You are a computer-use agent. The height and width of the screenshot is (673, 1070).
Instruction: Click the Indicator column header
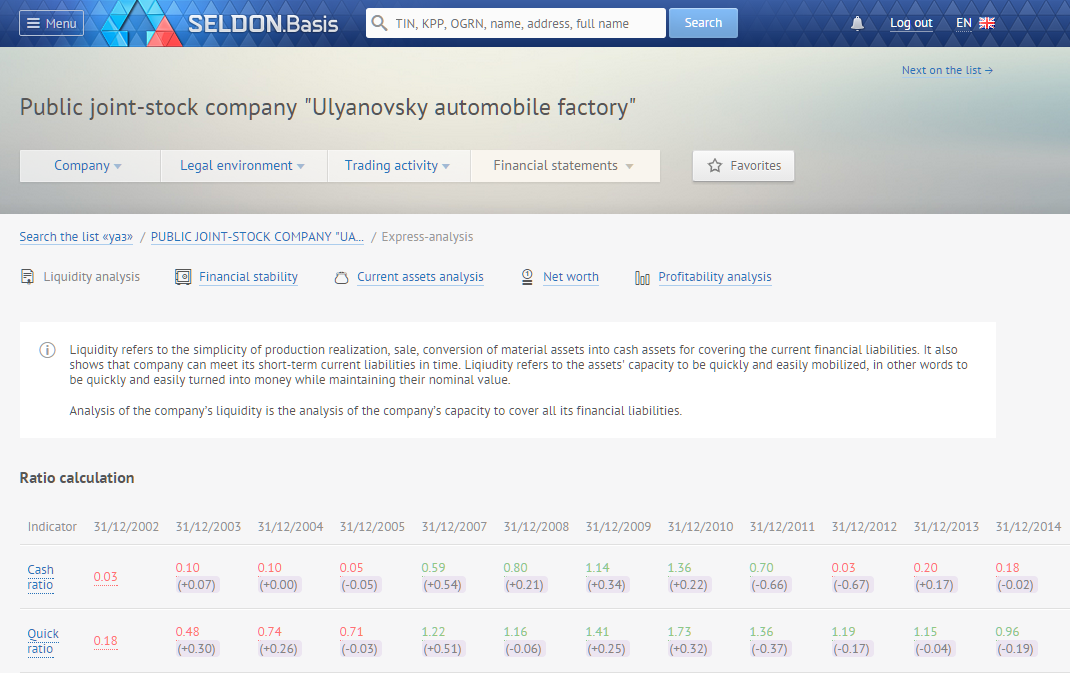pyautogui.click(x=52, y=527)
